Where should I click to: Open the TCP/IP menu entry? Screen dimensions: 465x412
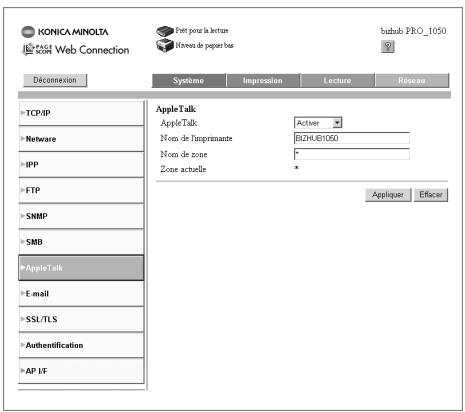click(x=81, y=113)
